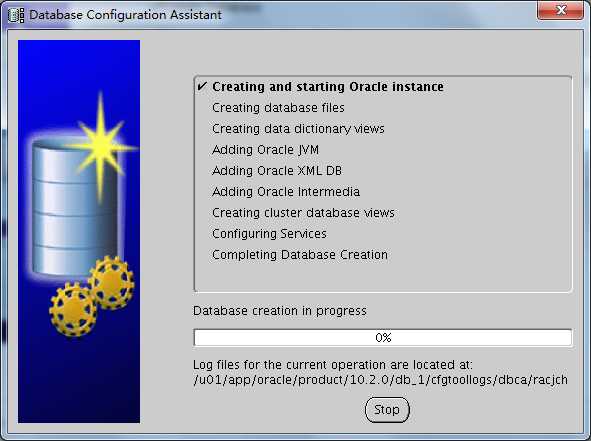Select 'Creating cluster database views' step
591x441 pixels.
[303, 213]
